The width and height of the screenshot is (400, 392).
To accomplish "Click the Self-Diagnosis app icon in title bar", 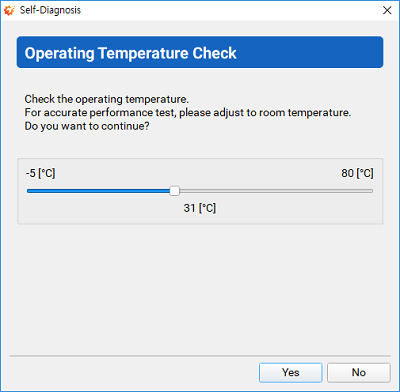I will point(9,10).
